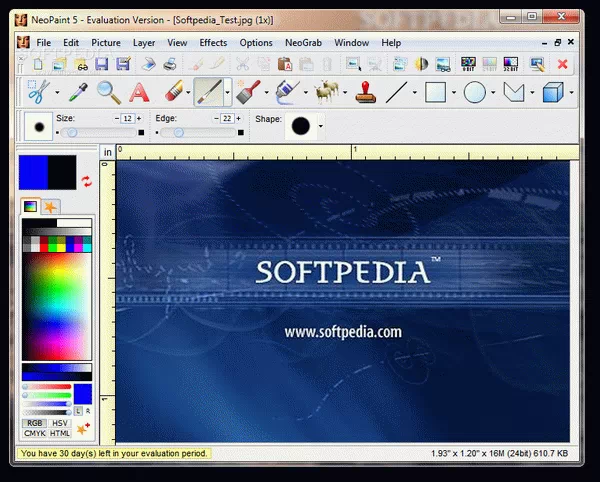Paste clipboard using the clipboard A icon
This screenshot has width=600, height=482.
[x=285, y=64]
